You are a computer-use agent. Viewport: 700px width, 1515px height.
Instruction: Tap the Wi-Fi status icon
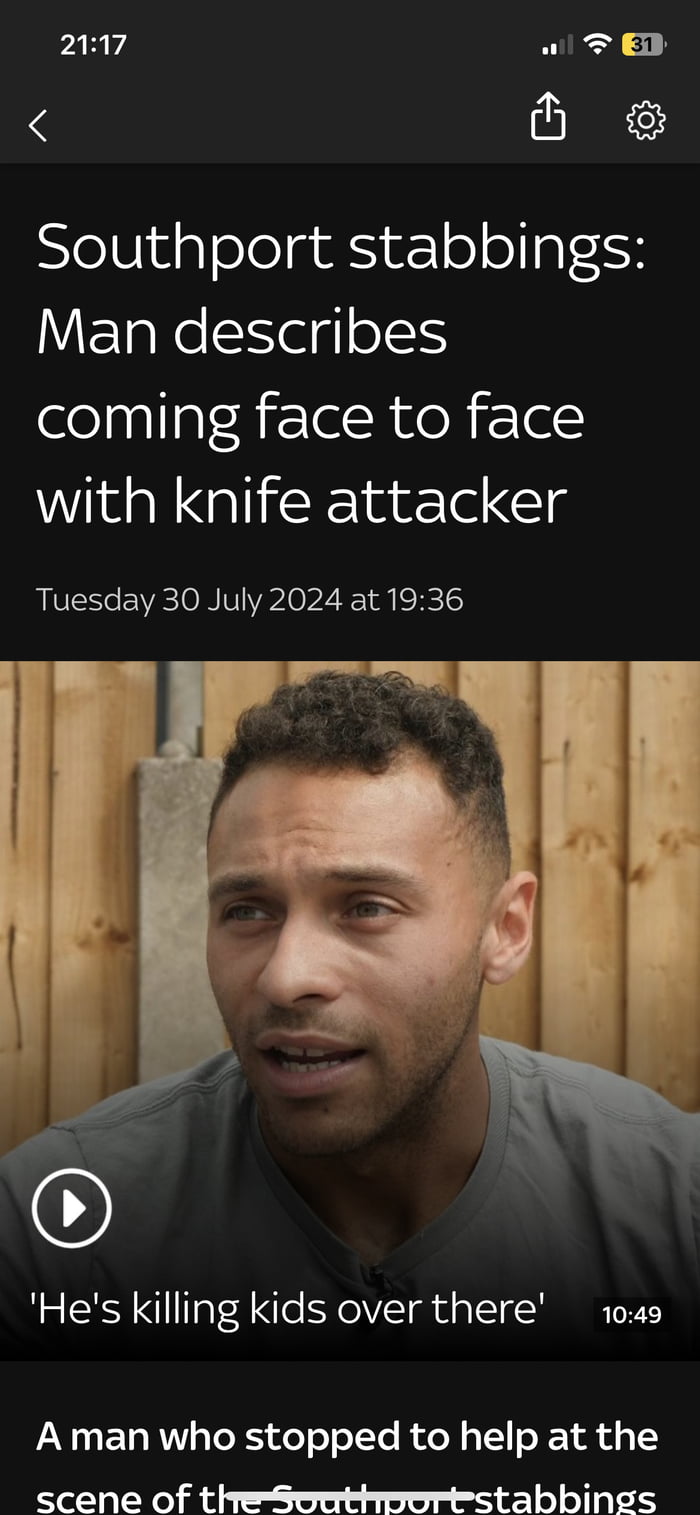coord(597,44)
